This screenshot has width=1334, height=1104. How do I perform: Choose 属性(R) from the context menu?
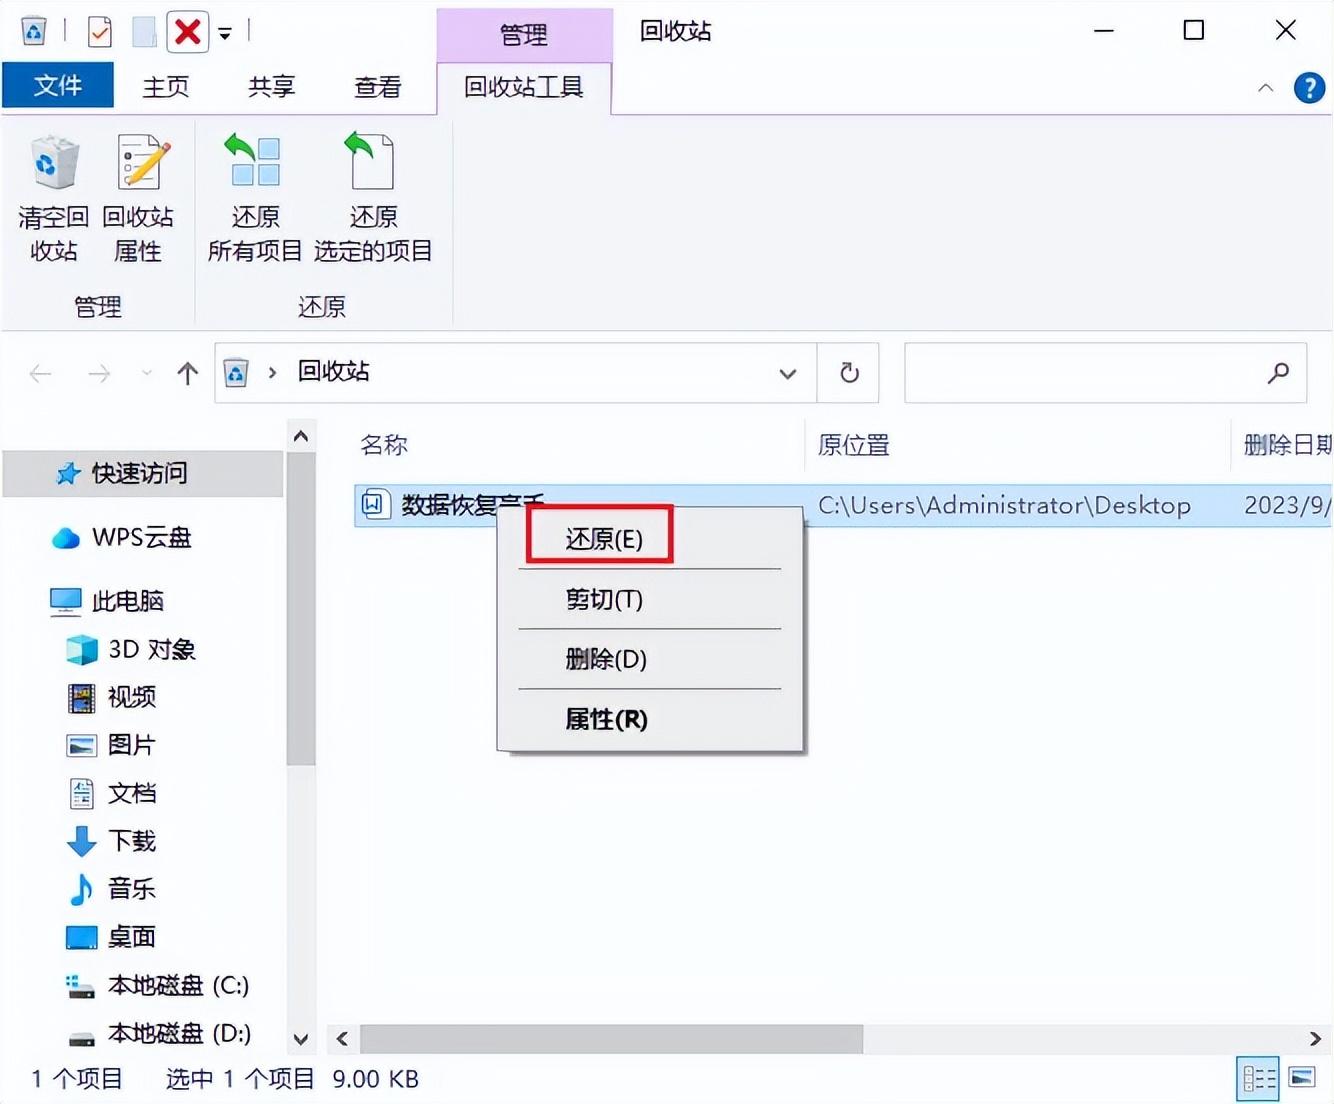click(606, 719)
